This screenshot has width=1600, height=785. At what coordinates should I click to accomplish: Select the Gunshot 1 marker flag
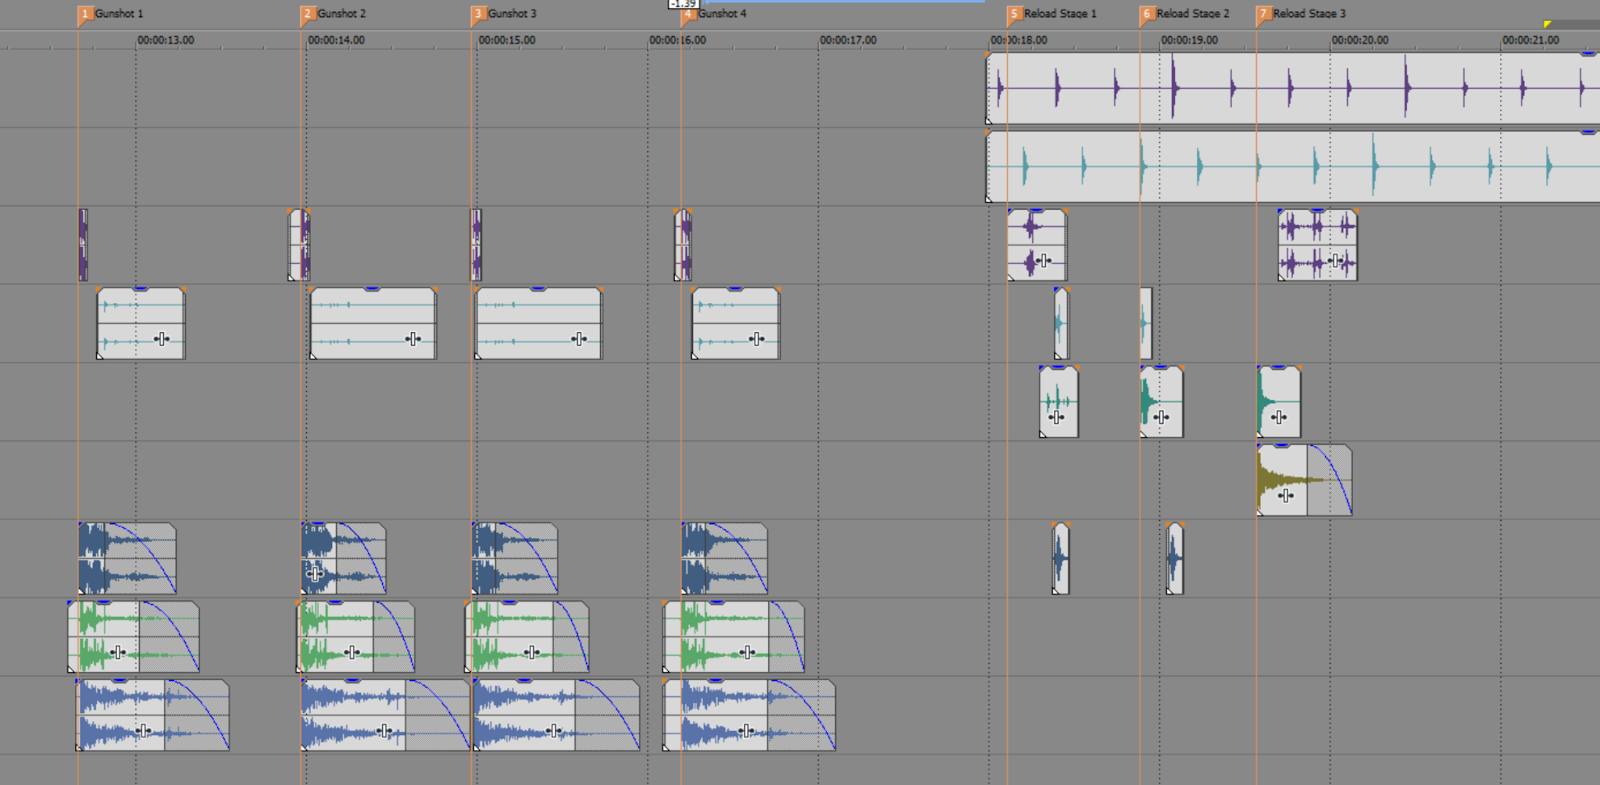point(85,14)
